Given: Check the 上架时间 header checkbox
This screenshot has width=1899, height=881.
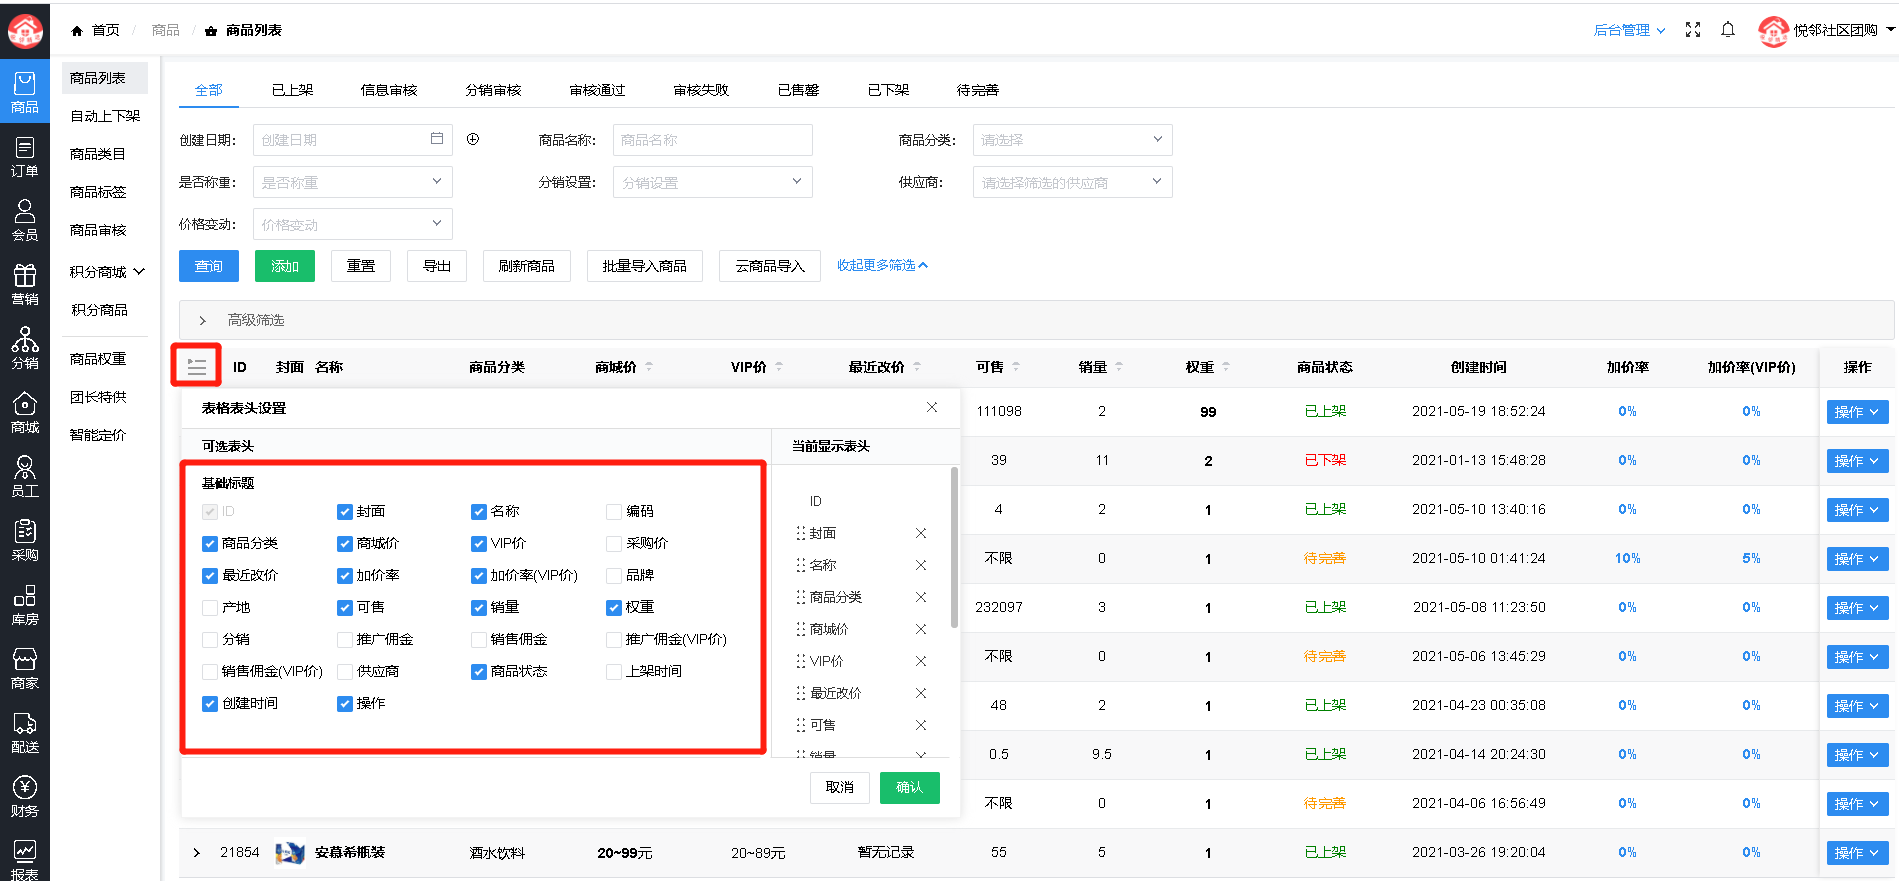Looking at the screenshot, I should (x=614, y=672).
